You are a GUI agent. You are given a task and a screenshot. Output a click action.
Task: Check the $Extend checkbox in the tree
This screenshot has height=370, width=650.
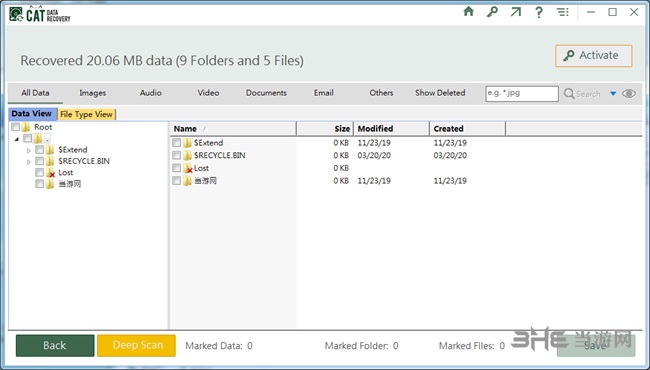tap(39, 150)
